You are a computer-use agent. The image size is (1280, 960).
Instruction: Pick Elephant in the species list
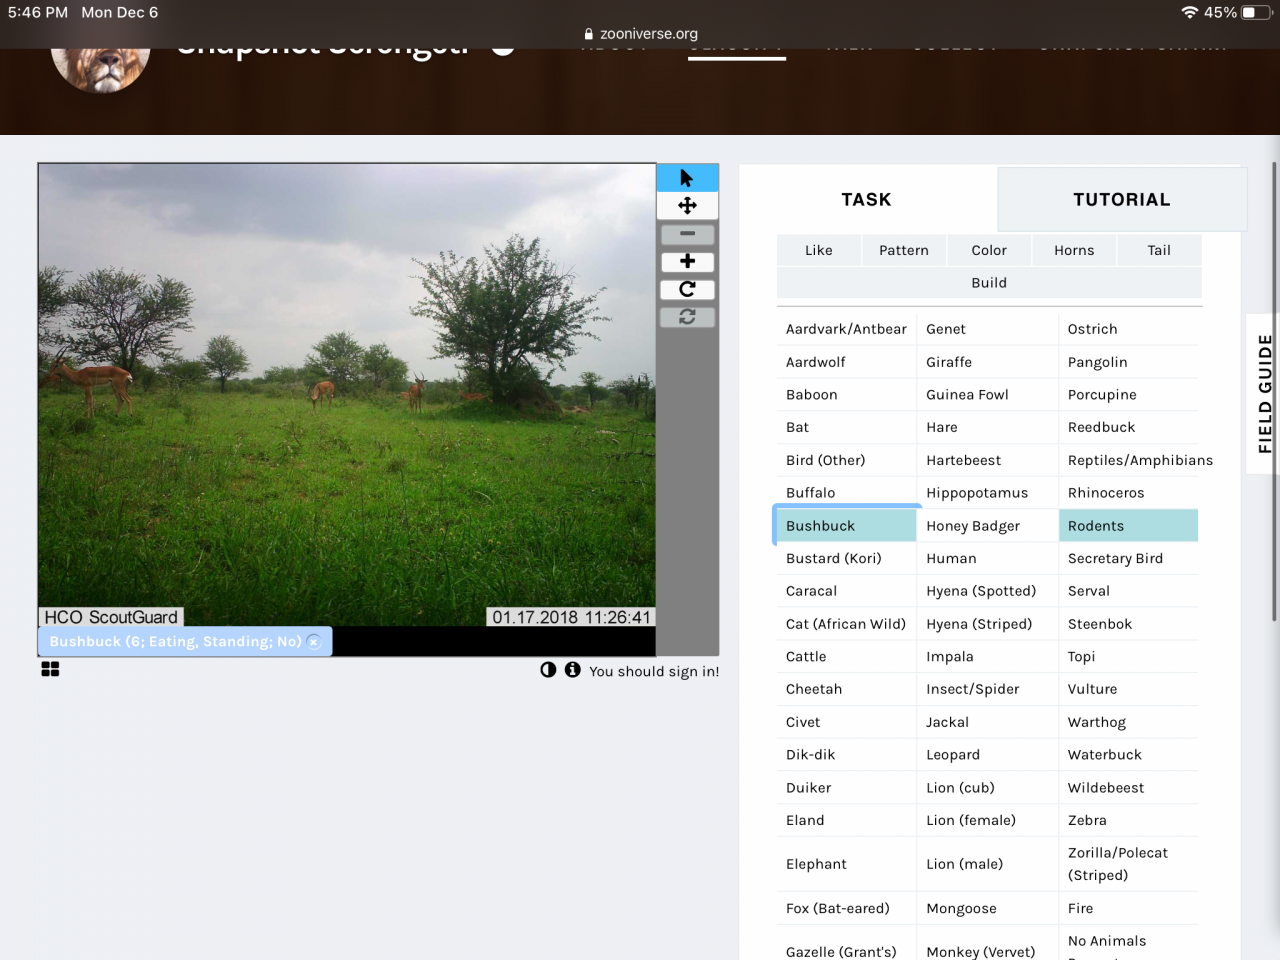tap(846, 864)
